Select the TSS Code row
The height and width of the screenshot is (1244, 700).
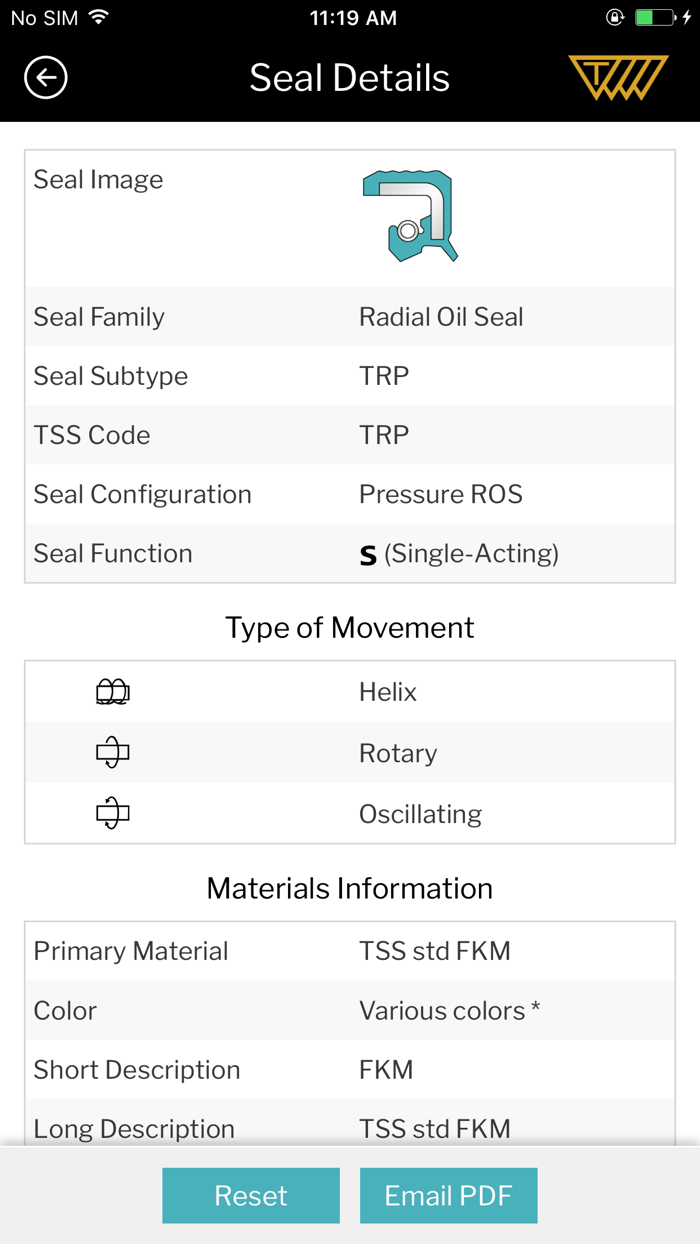[x=349, y=434]
